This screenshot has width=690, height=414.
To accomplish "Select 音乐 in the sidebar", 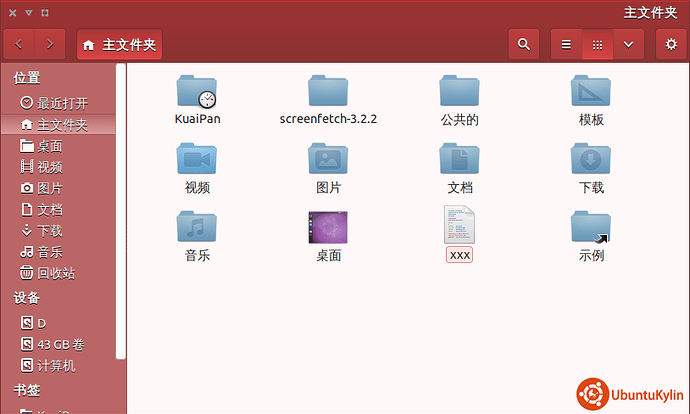I will [x=58, y=252].
